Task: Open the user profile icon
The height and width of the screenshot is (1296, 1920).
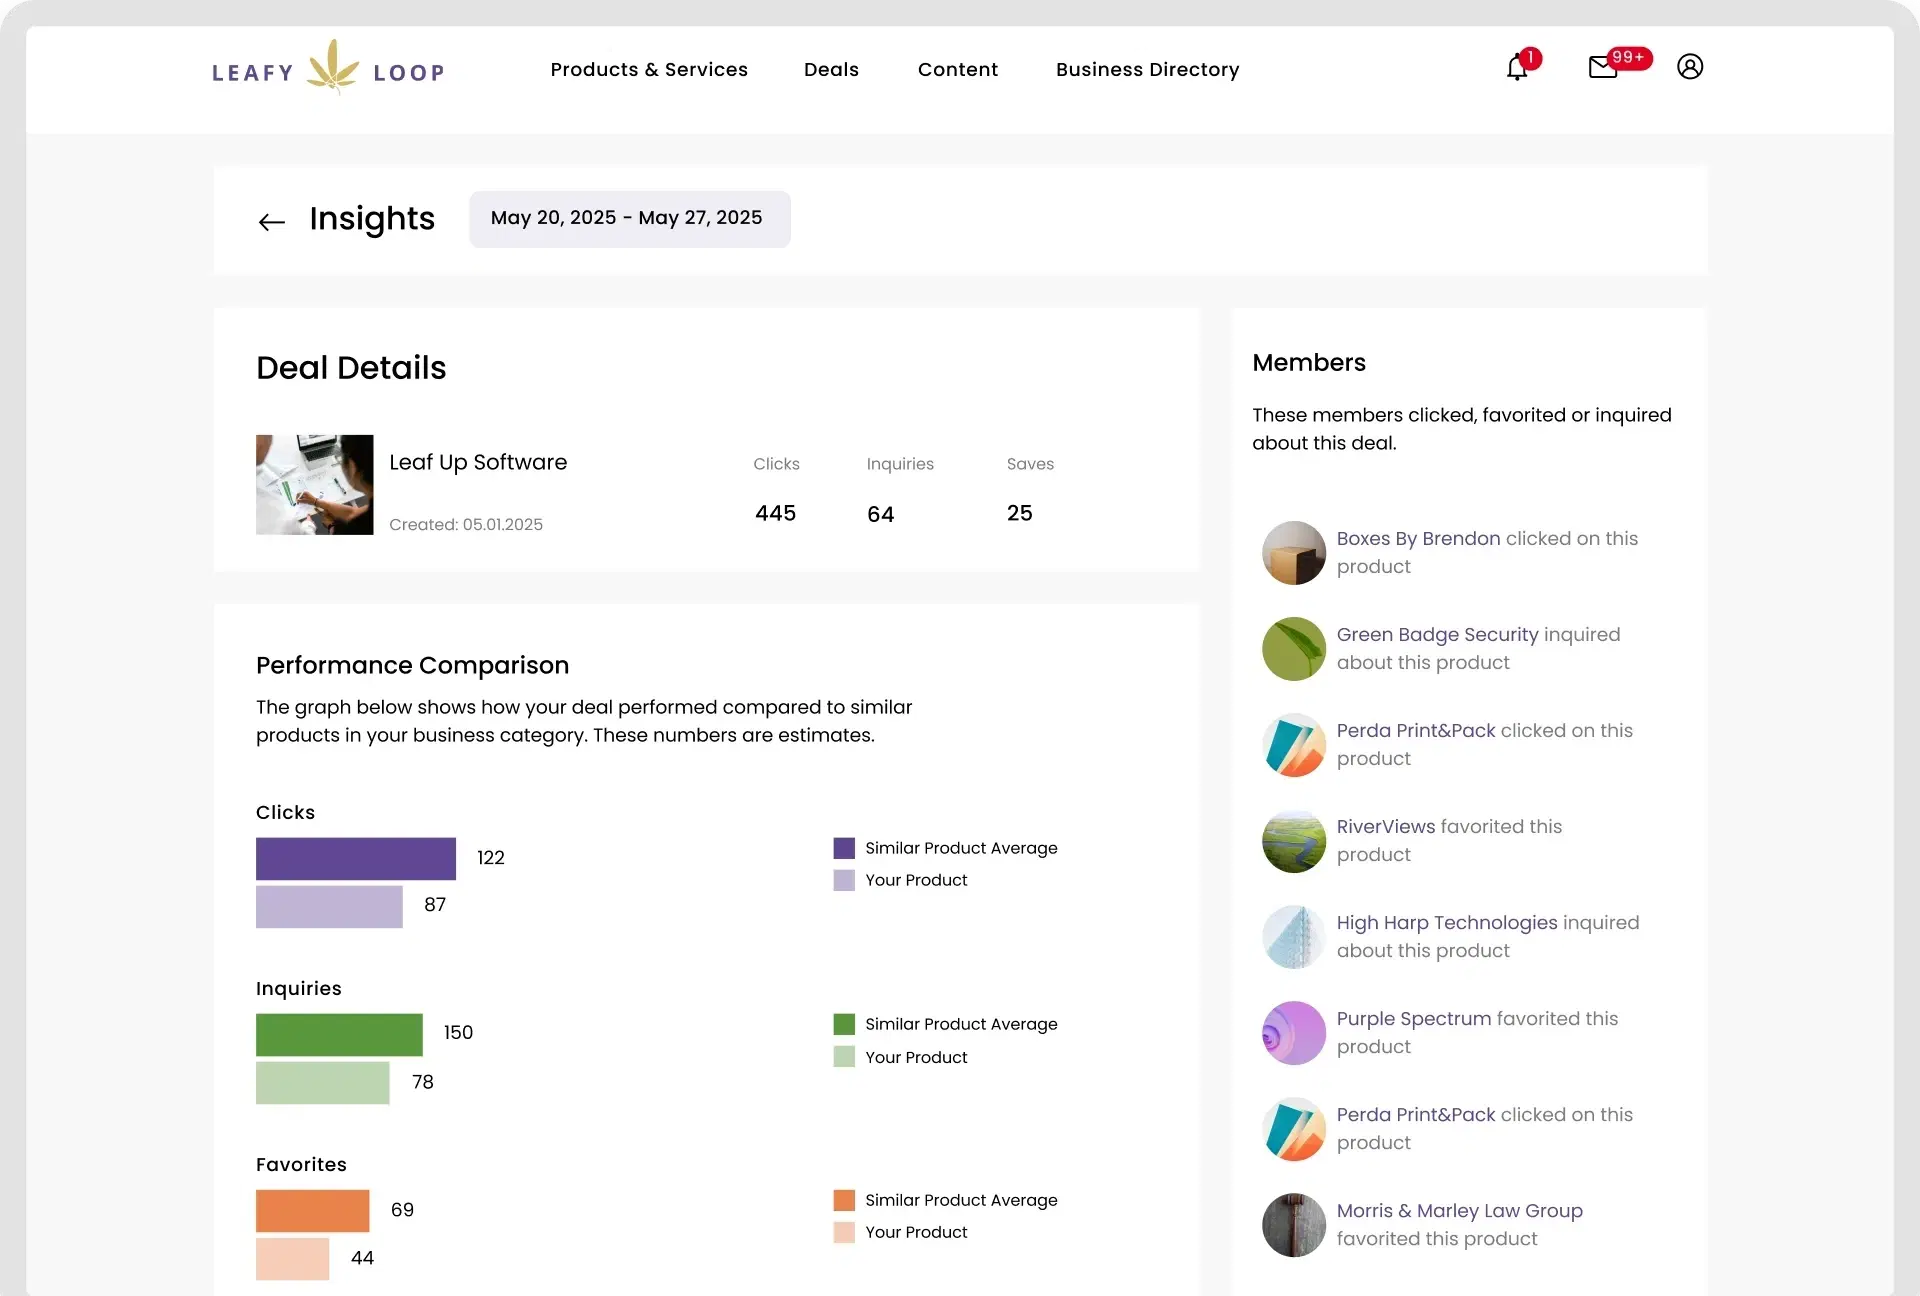Action: coord(1690,67)
